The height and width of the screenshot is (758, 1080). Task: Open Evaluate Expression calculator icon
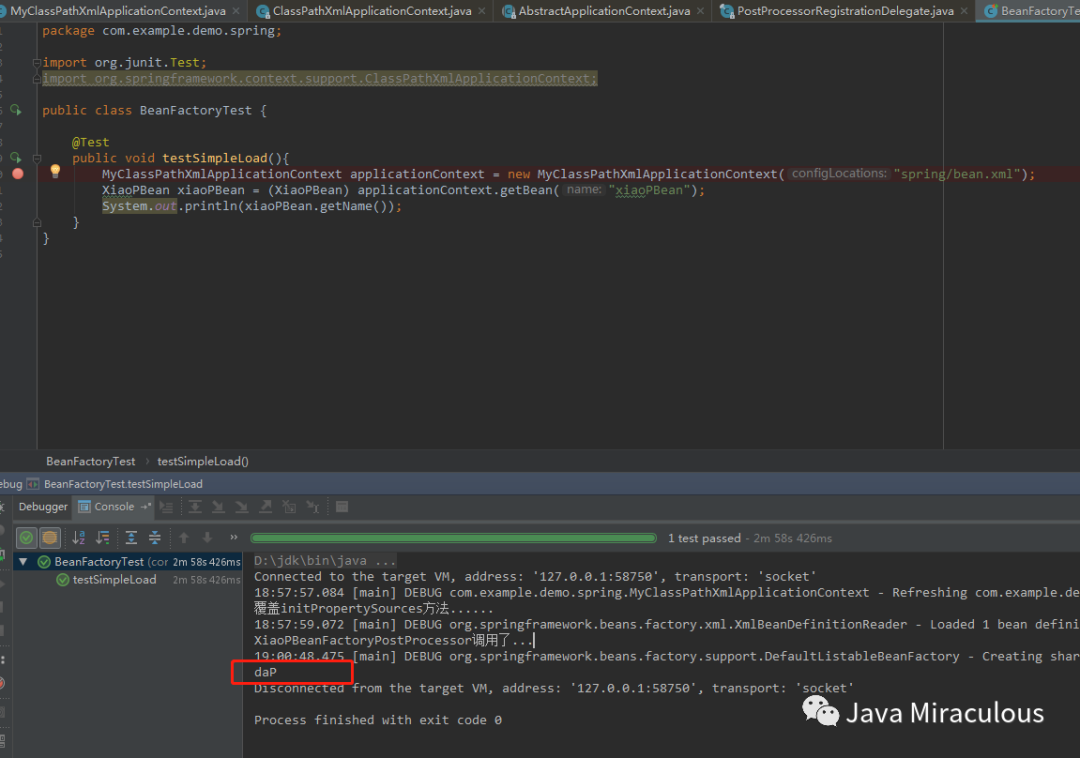coord(342,507)
